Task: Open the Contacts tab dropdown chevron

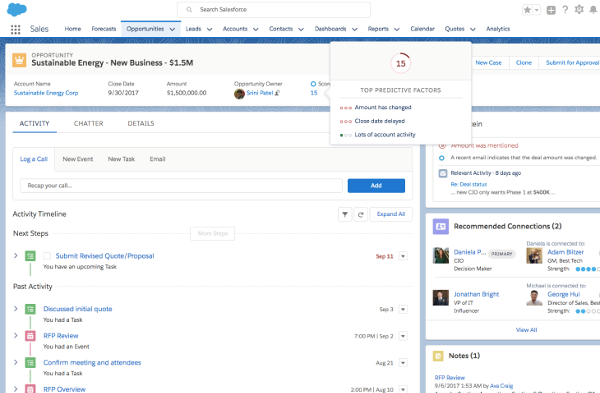Action: (x=301, y=29)
